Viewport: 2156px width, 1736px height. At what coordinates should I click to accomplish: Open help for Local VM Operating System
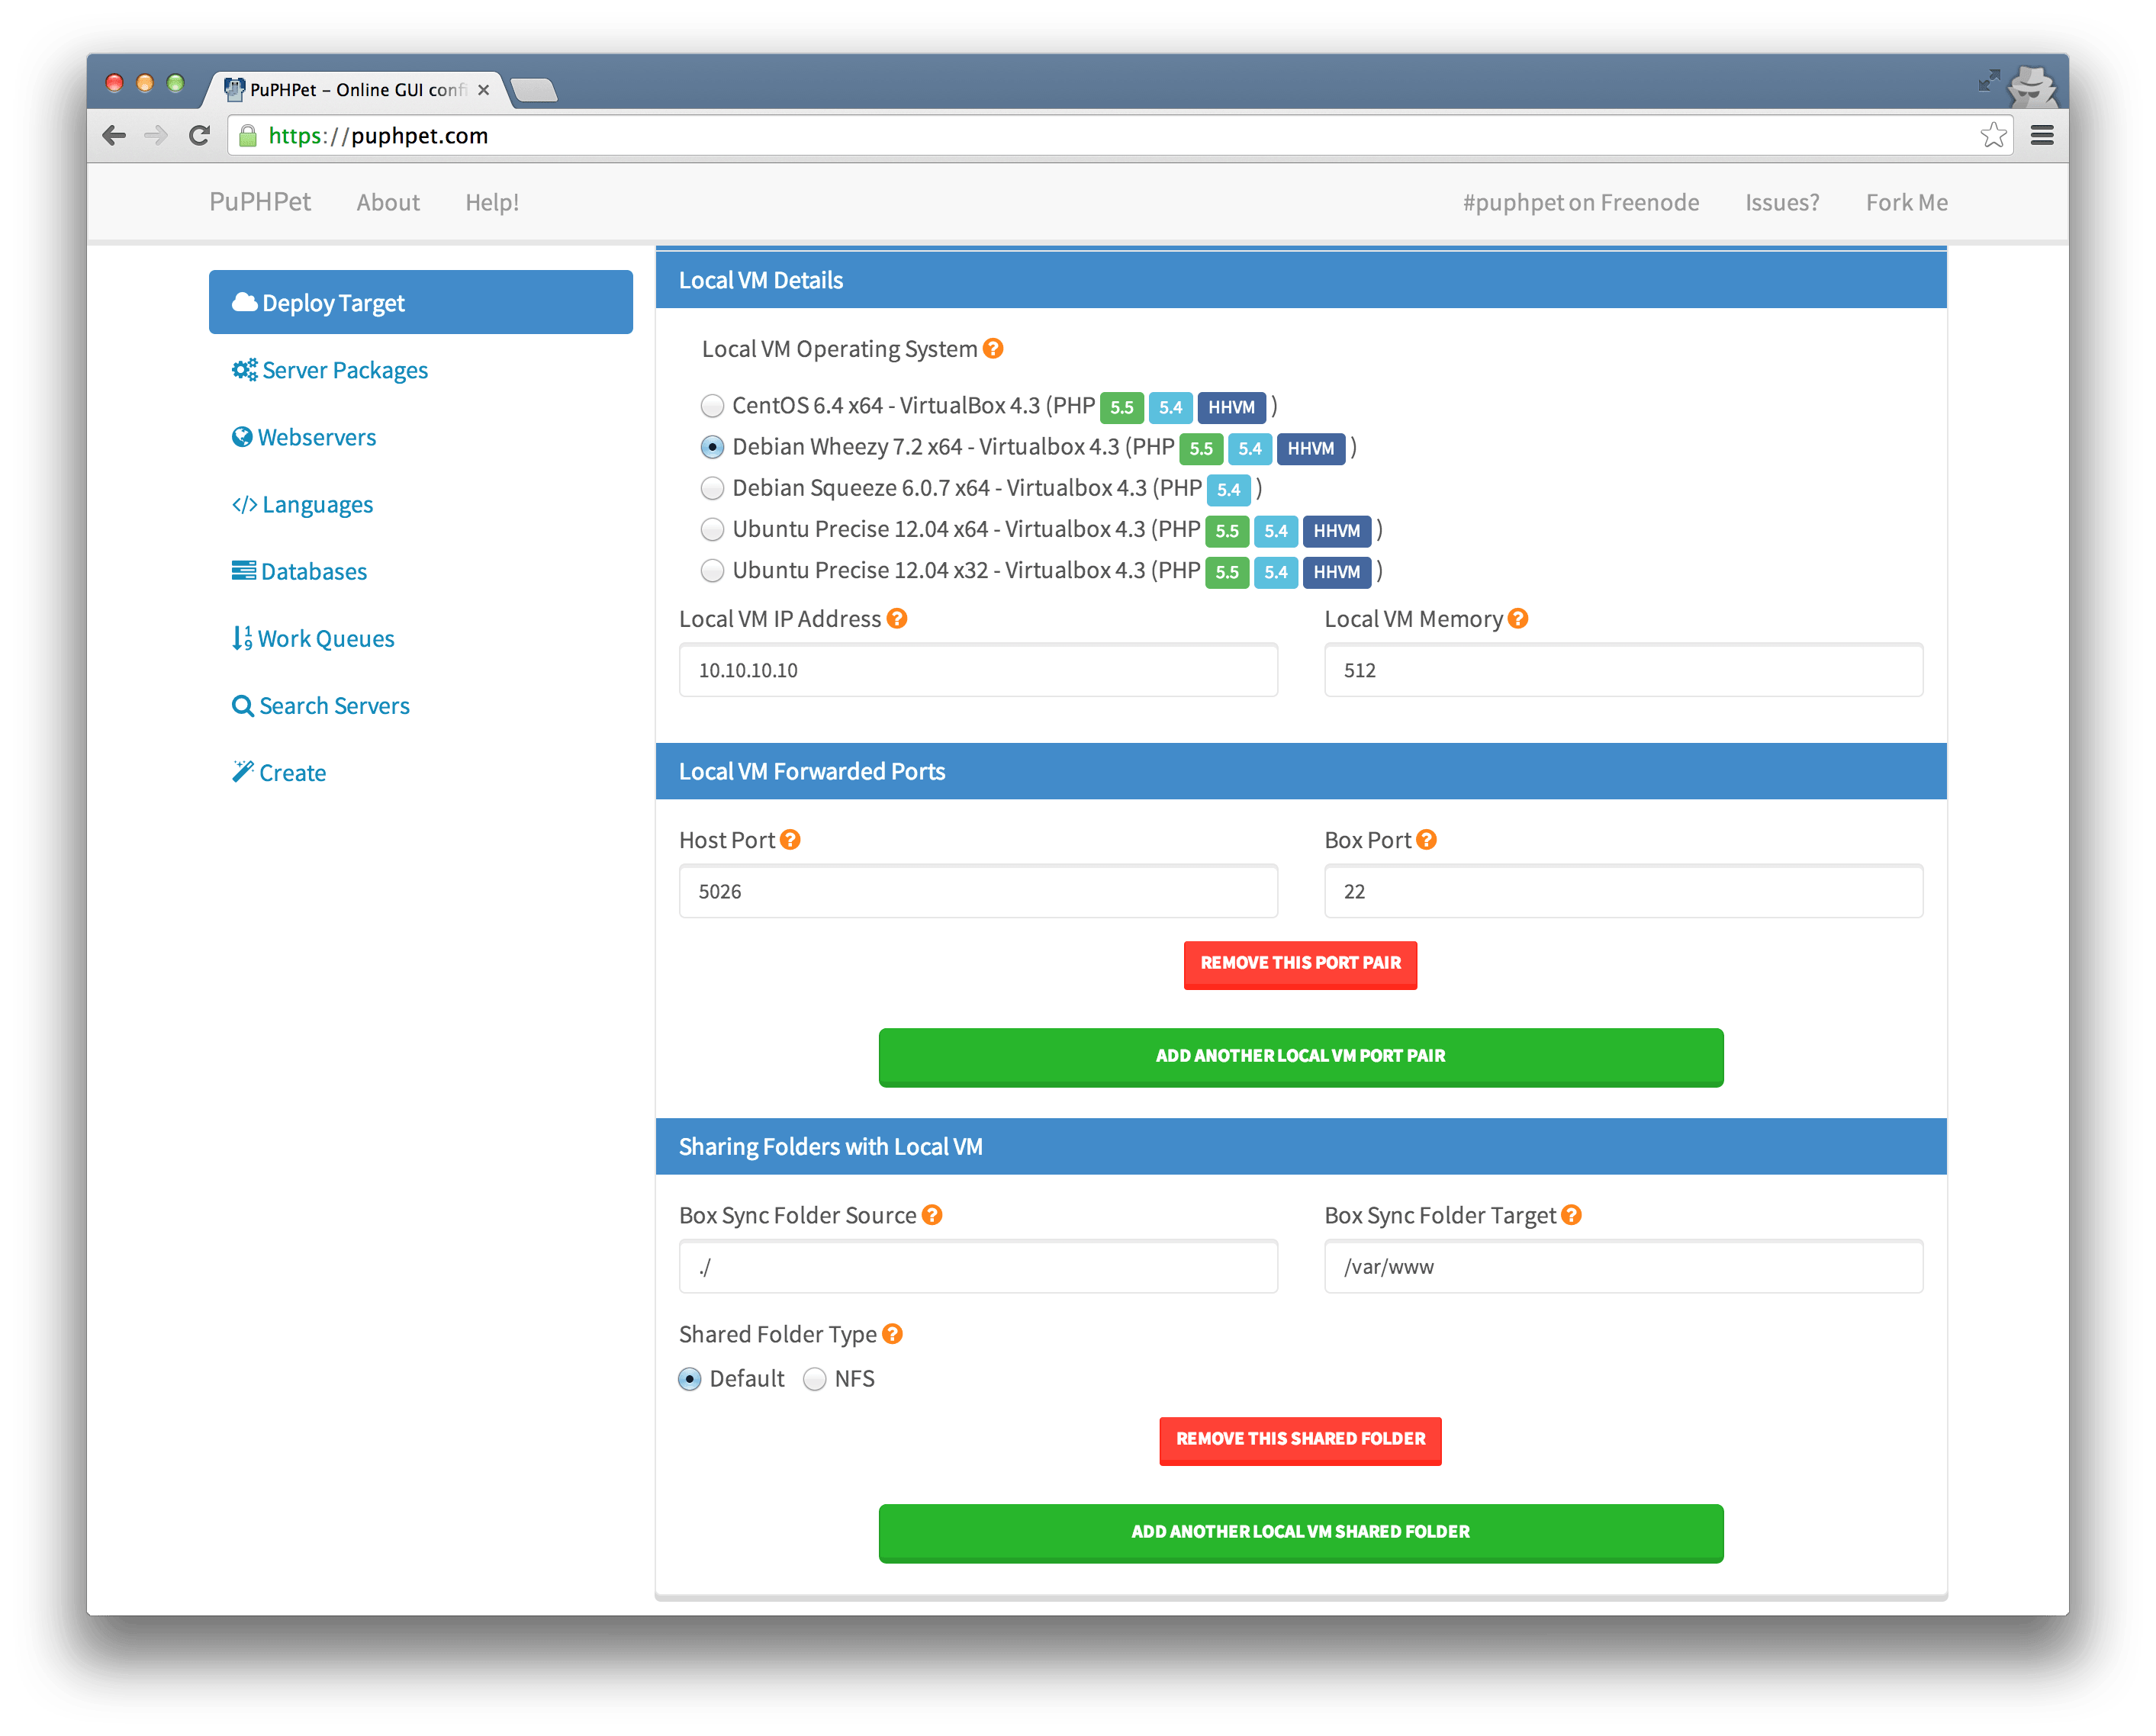(993, 349)
